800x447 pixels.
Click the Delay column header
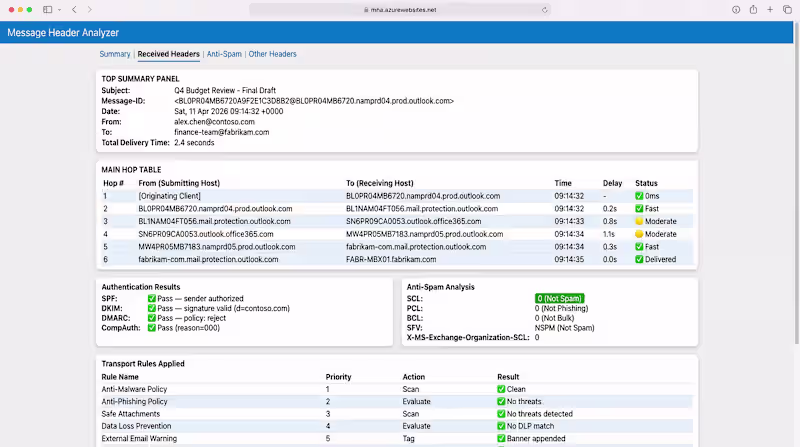point(612,183)
